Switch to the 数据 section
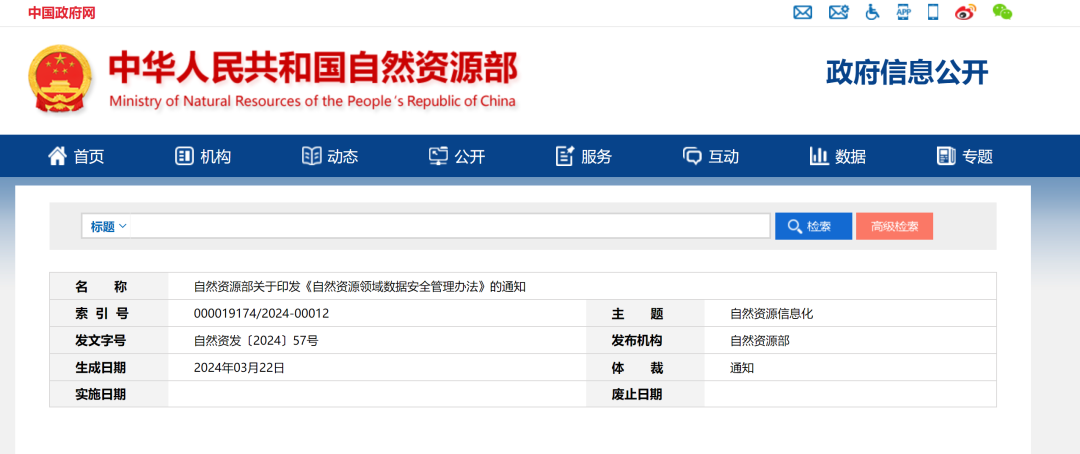The image size is (1080, 454). click(838, 156)
